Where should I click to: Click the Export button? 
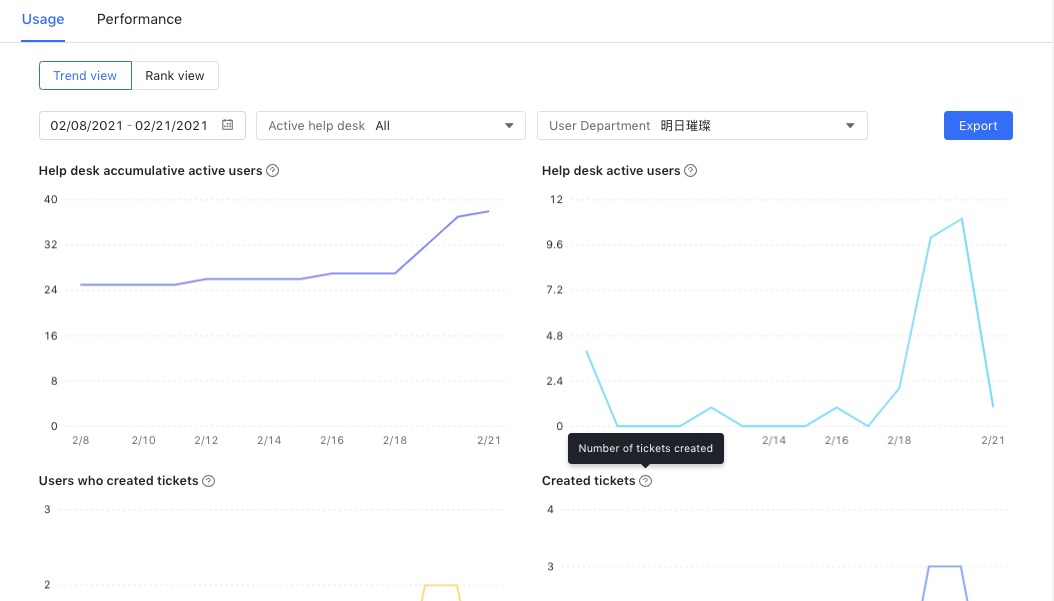coord(977,125)
